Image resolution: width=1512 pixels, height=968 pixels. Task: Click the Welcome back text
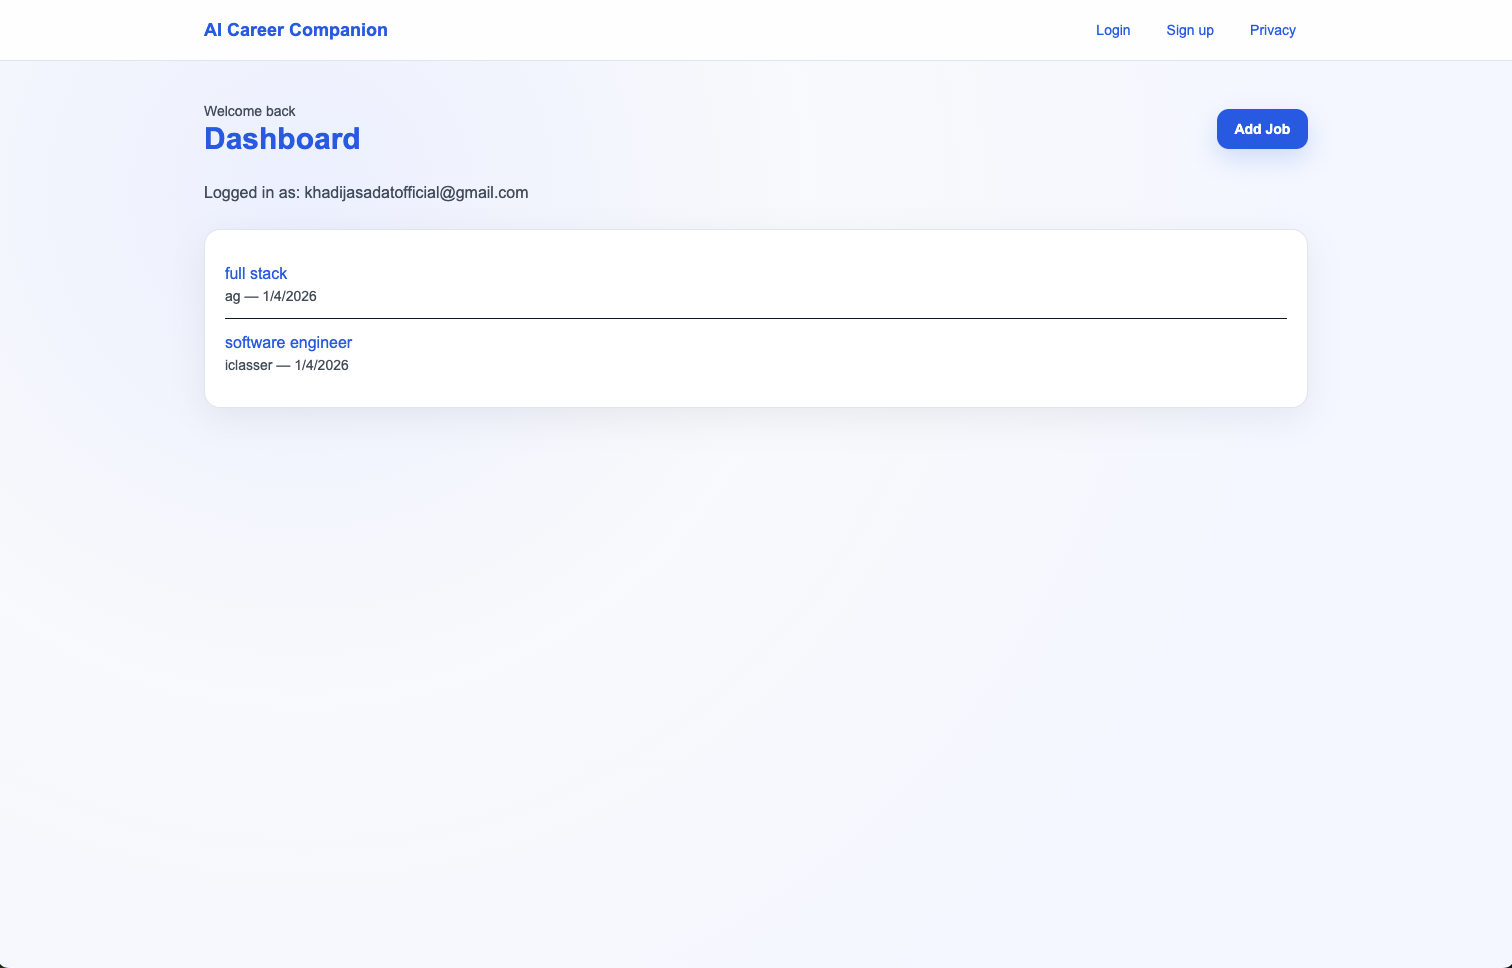click(x=250, y=111)
